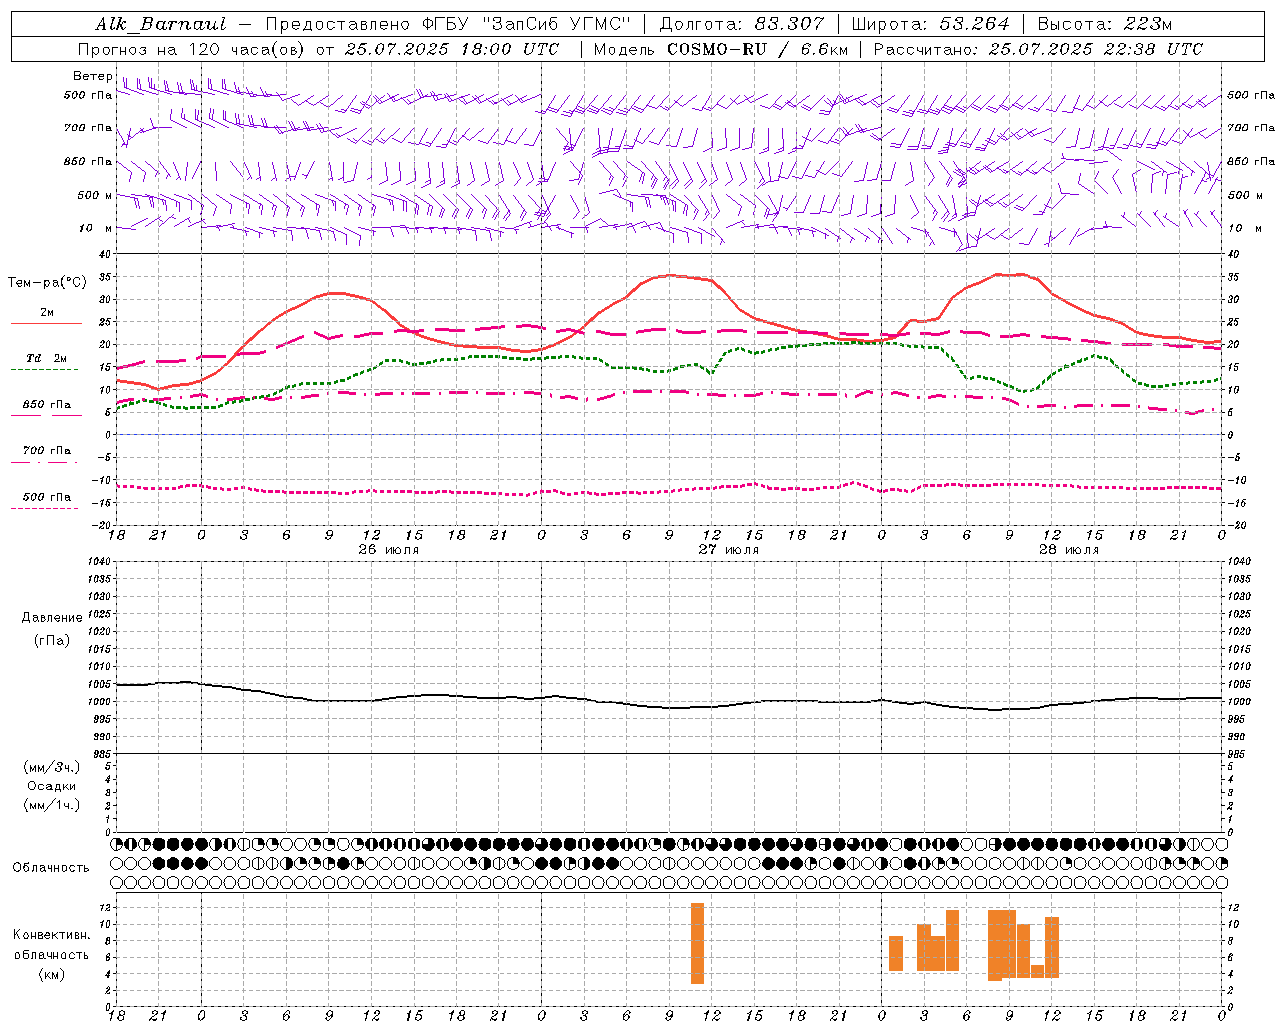Click the 2м temperature legend entry

pyautogui.click(x=46, y=312)
